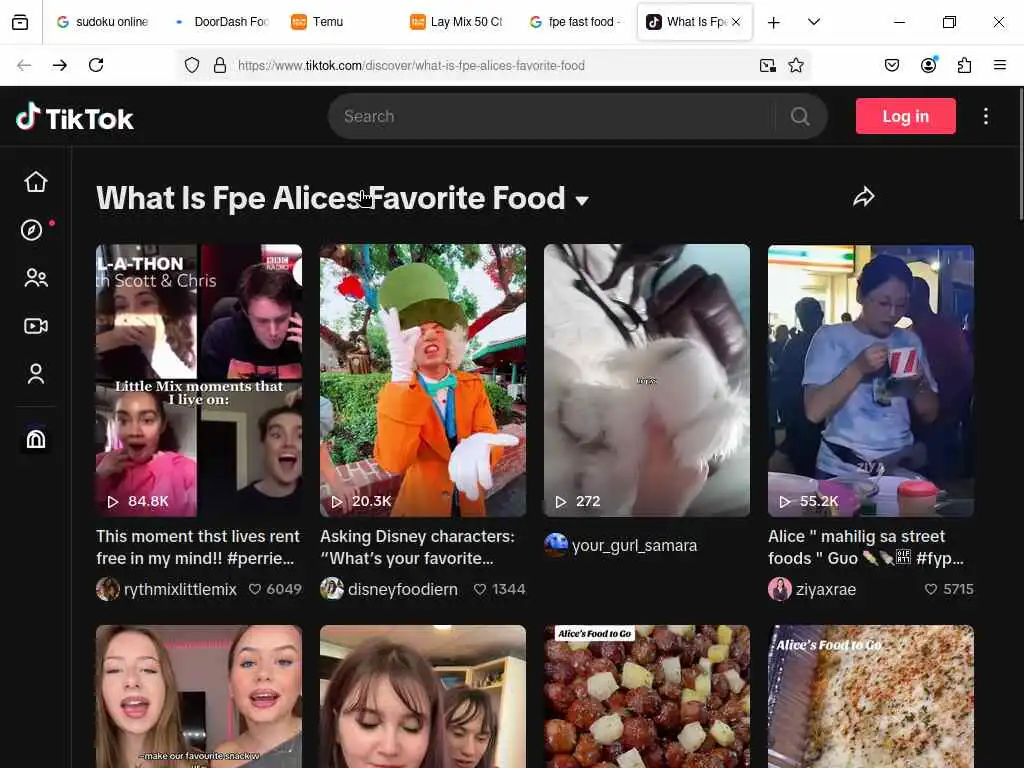The image size is (1024, 768).
Task: Open ziyaxrae profile link
Action: [x=825, y=589]
